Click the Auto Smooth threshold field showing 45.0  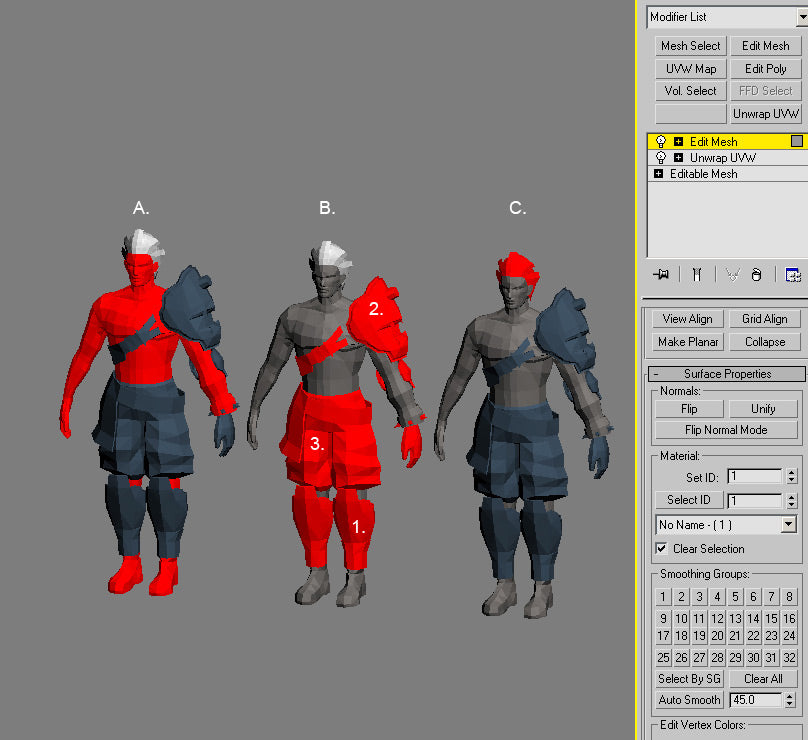point(757,700)
